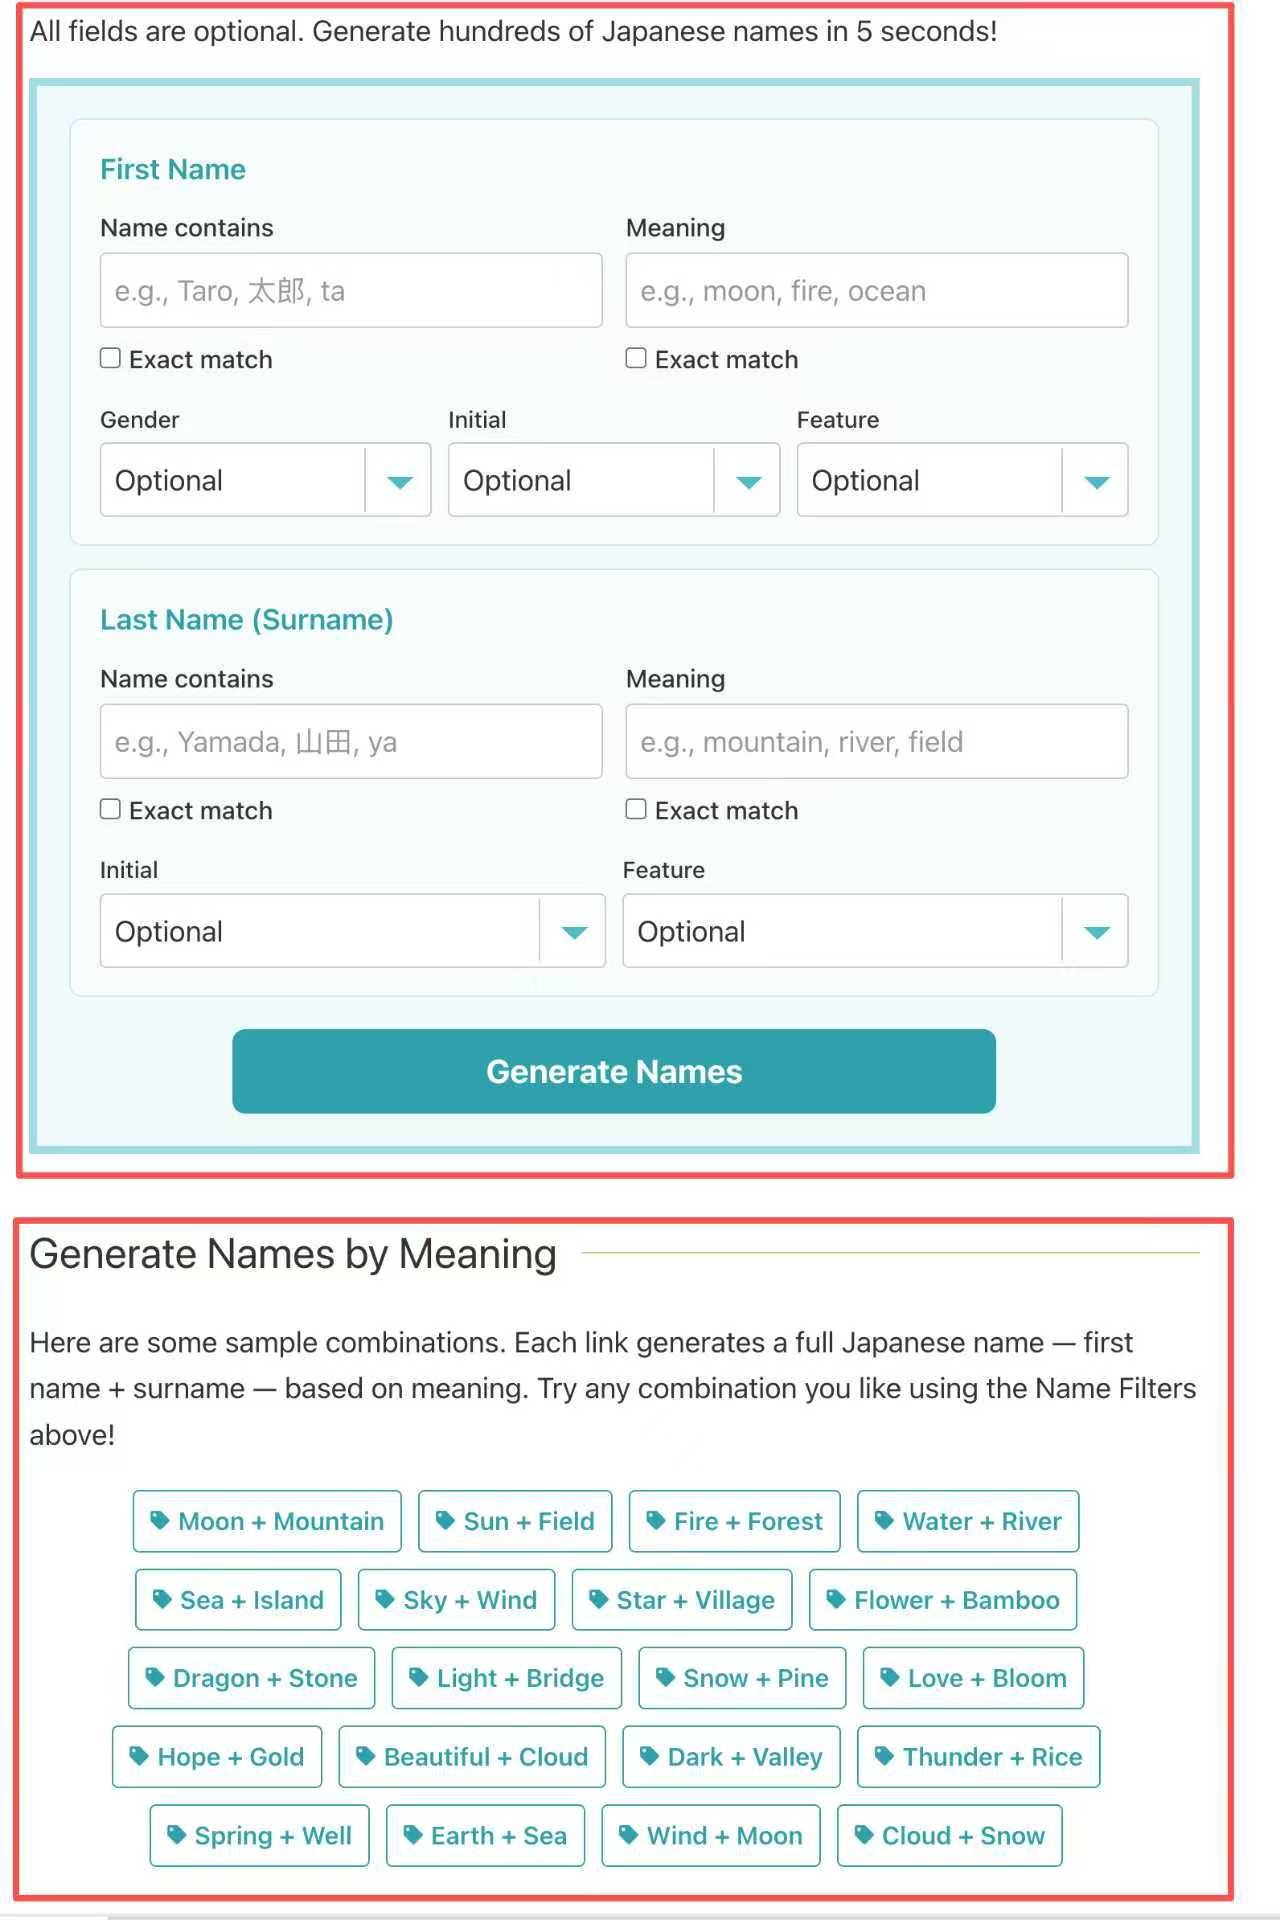The image size is (1280, 1920).
Task: Open the Last Name Initial dropdown
Action: (352, 931)
